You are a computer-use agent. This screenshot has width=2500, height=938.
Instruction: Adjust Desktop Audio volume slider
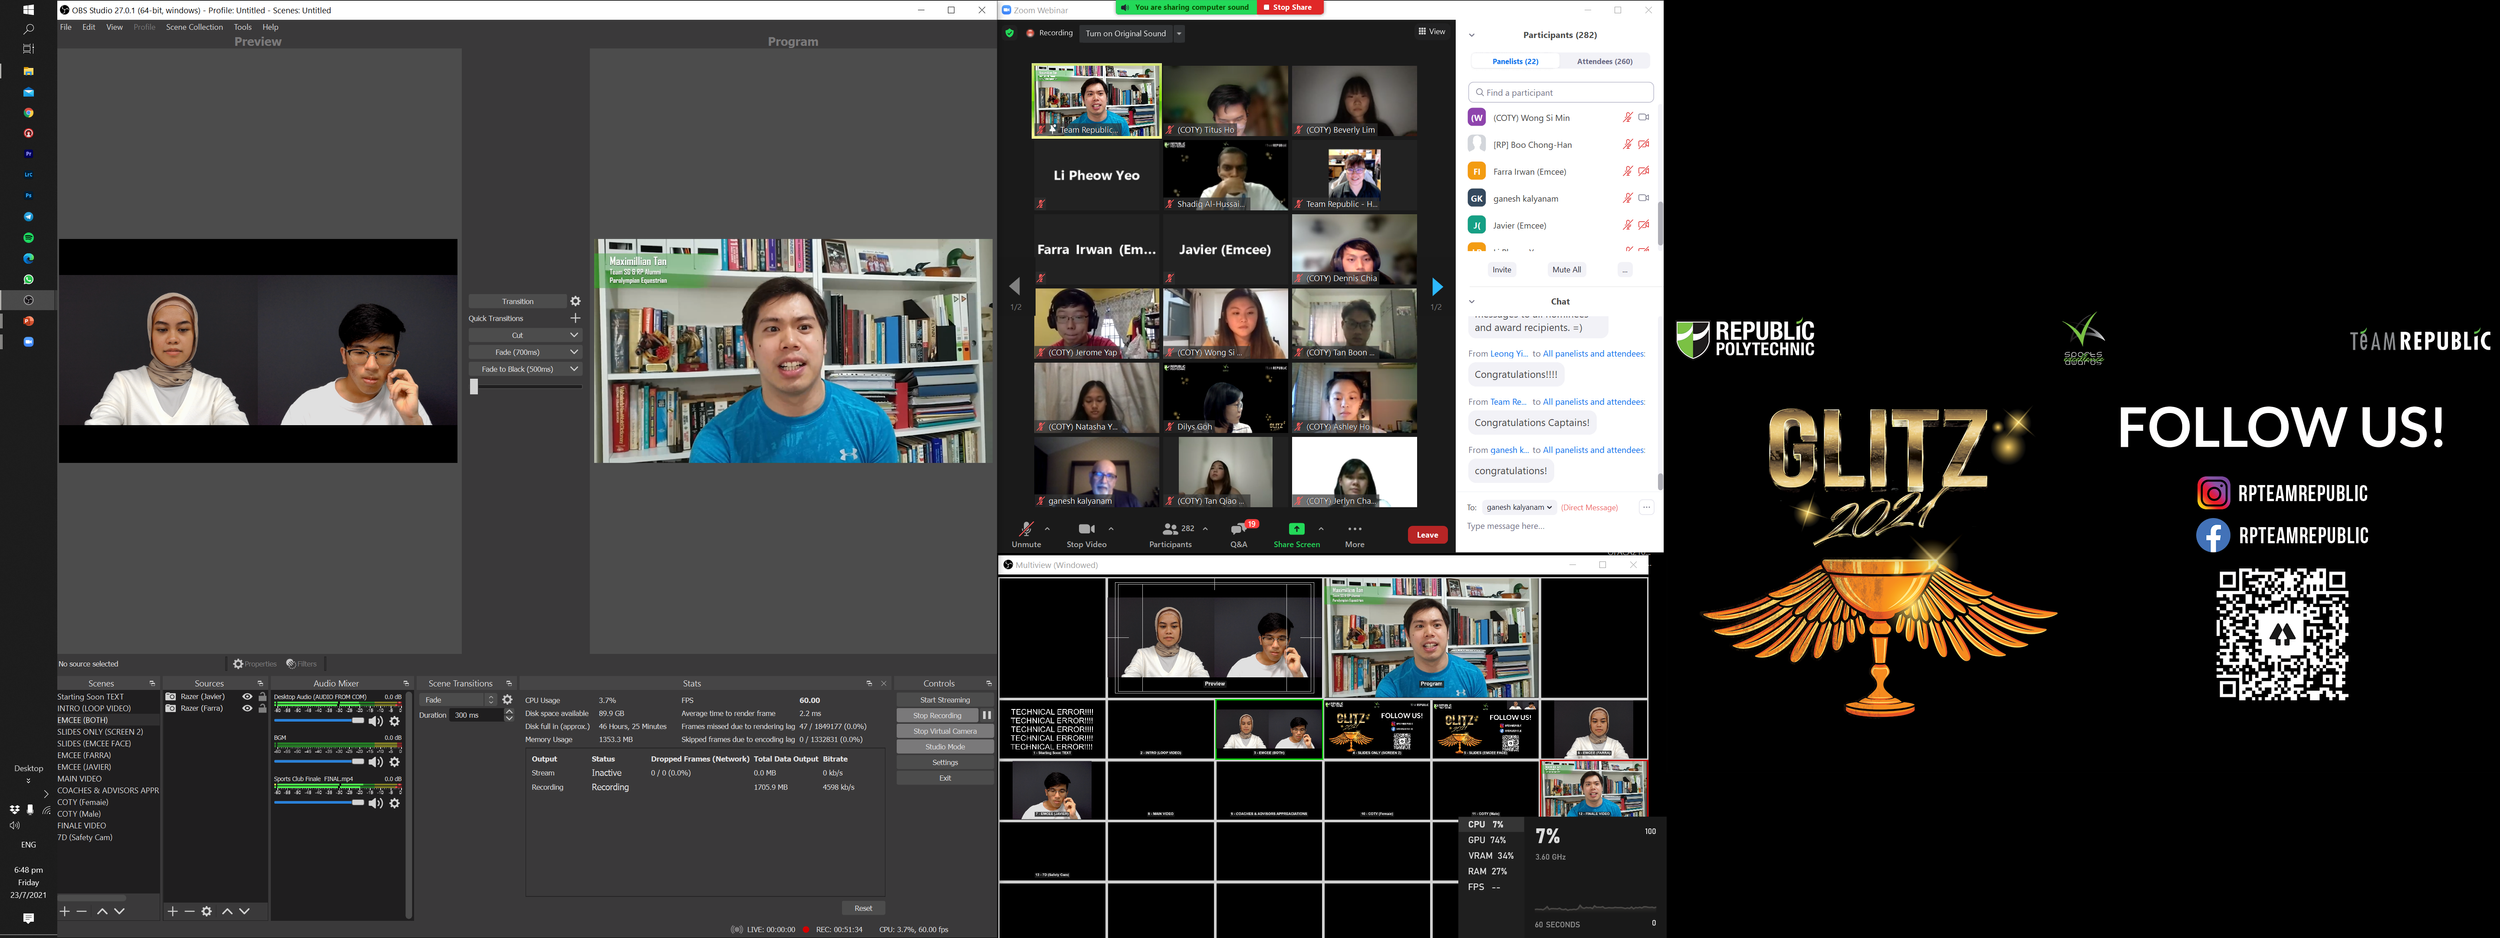tap(320, 720)
